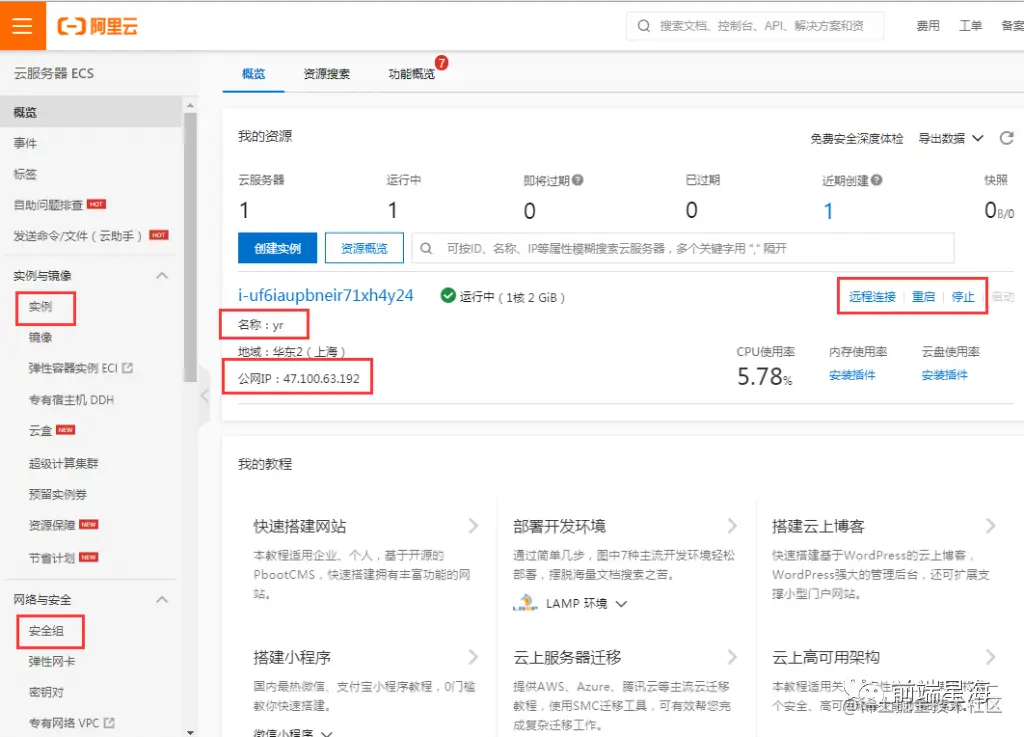
Task: Open 工单 in the top menu
Action: pyautogui.click(x=970, y=25)
